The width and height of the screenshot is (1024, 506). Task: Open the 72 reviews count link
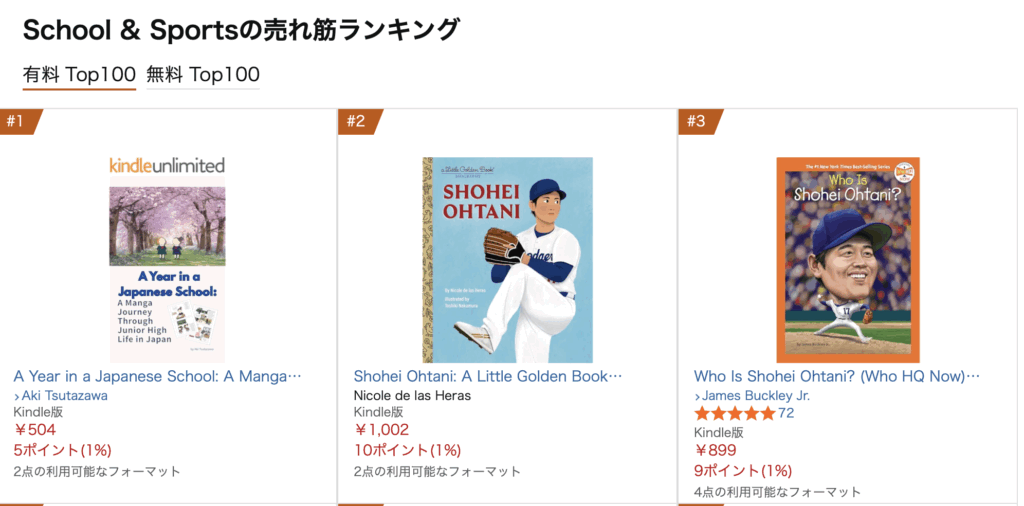coord(786,413)
